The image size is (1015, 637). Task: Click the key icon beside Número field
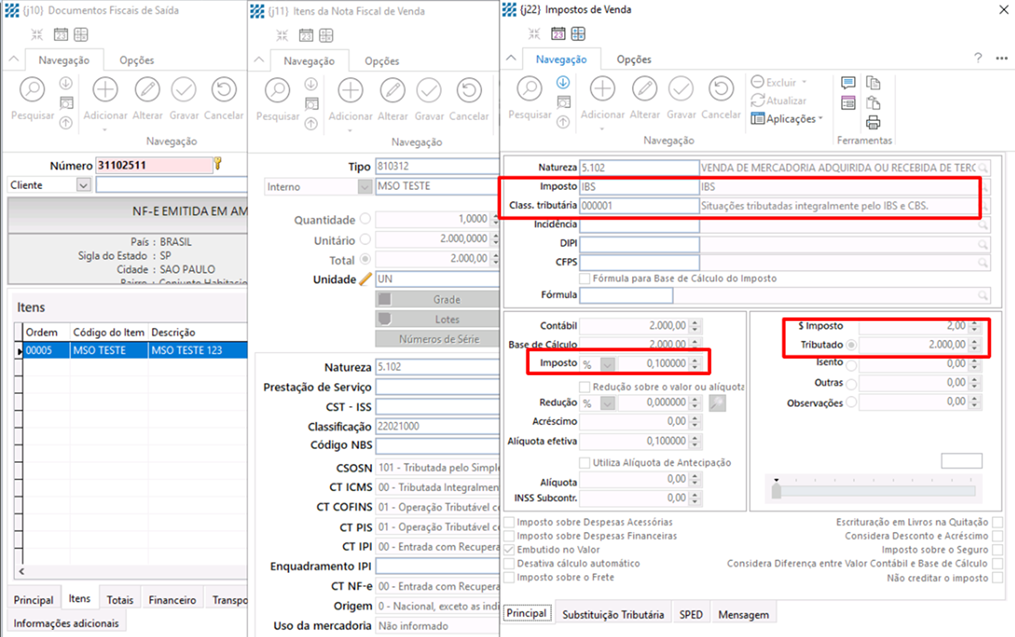pyautogui.click(x=218, y=164)
